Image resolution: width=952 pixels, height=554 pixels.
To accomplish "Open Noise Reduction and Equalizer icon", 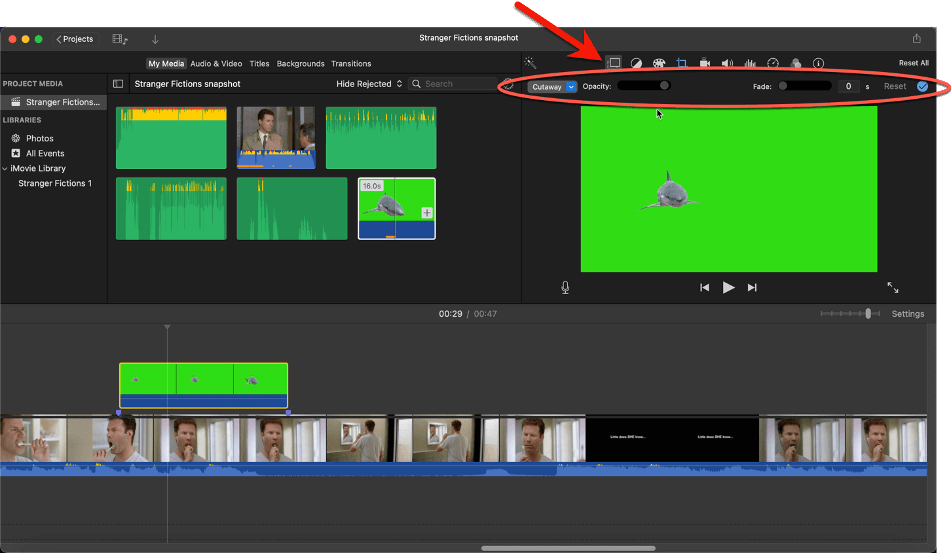I will click(x=750, y=63).
